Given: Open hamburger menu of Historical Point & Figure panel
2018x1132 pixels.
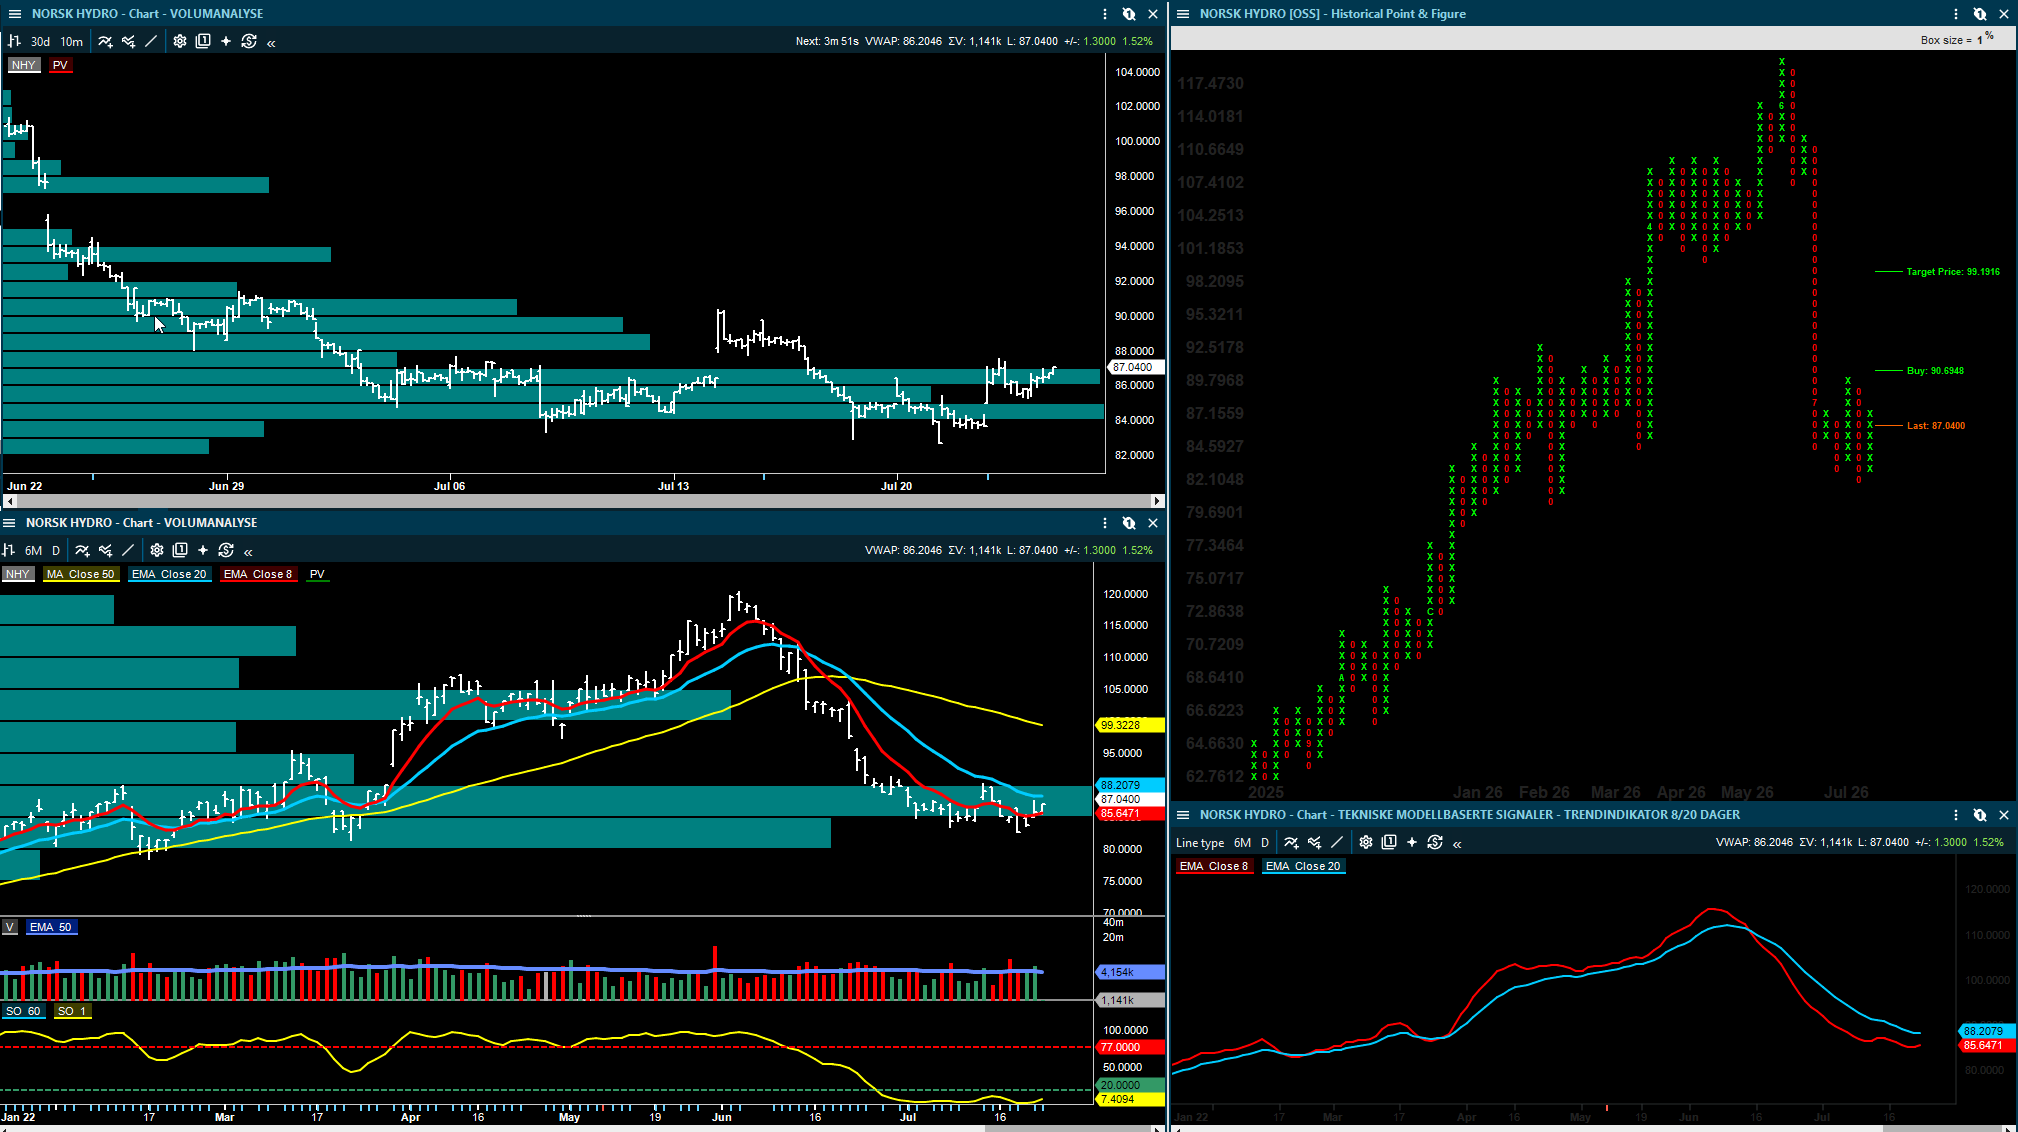Looking at the screenshot, I should click(1183, 14).
